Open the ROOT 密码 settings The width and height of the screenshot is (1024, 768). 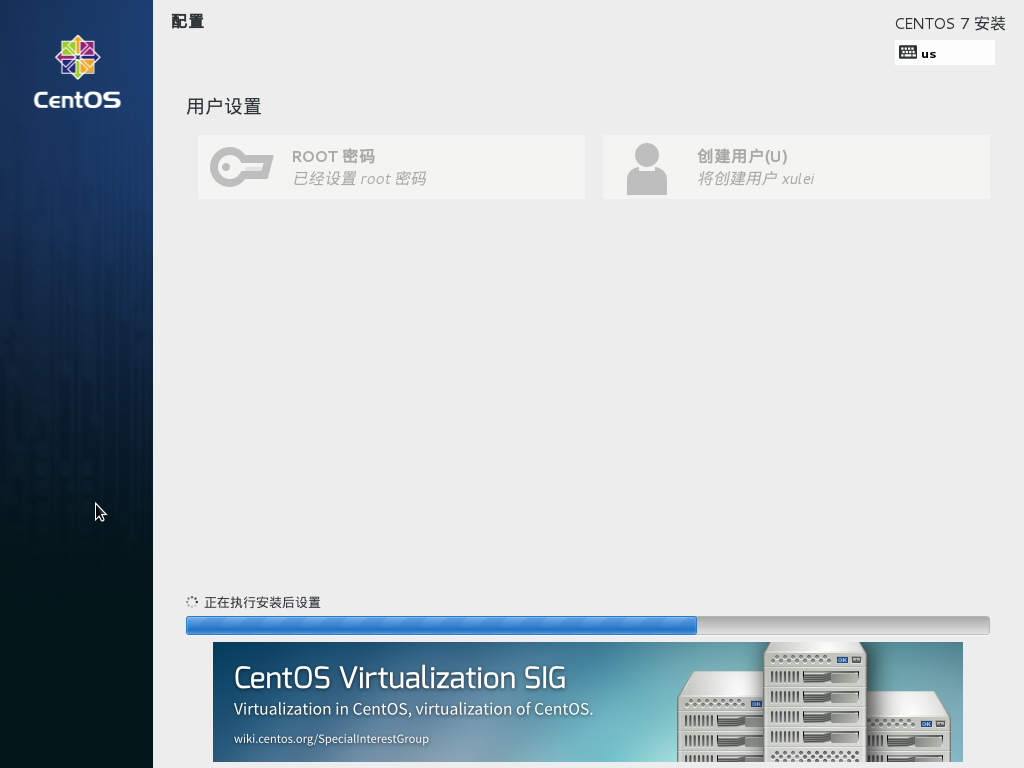point(391,167)
